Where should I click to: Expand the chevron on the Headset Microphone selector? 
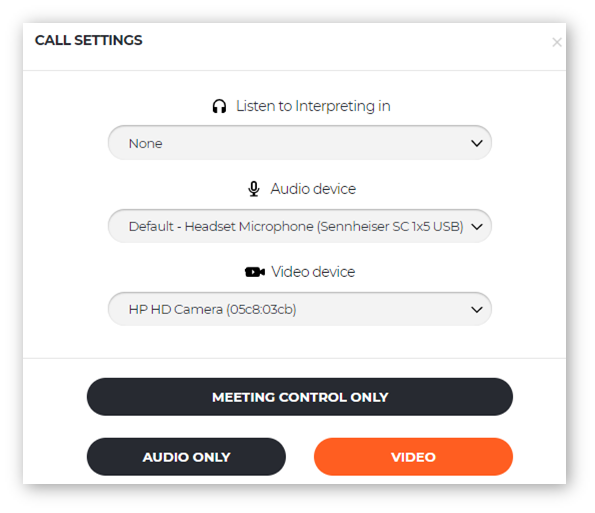coord(477,227)
